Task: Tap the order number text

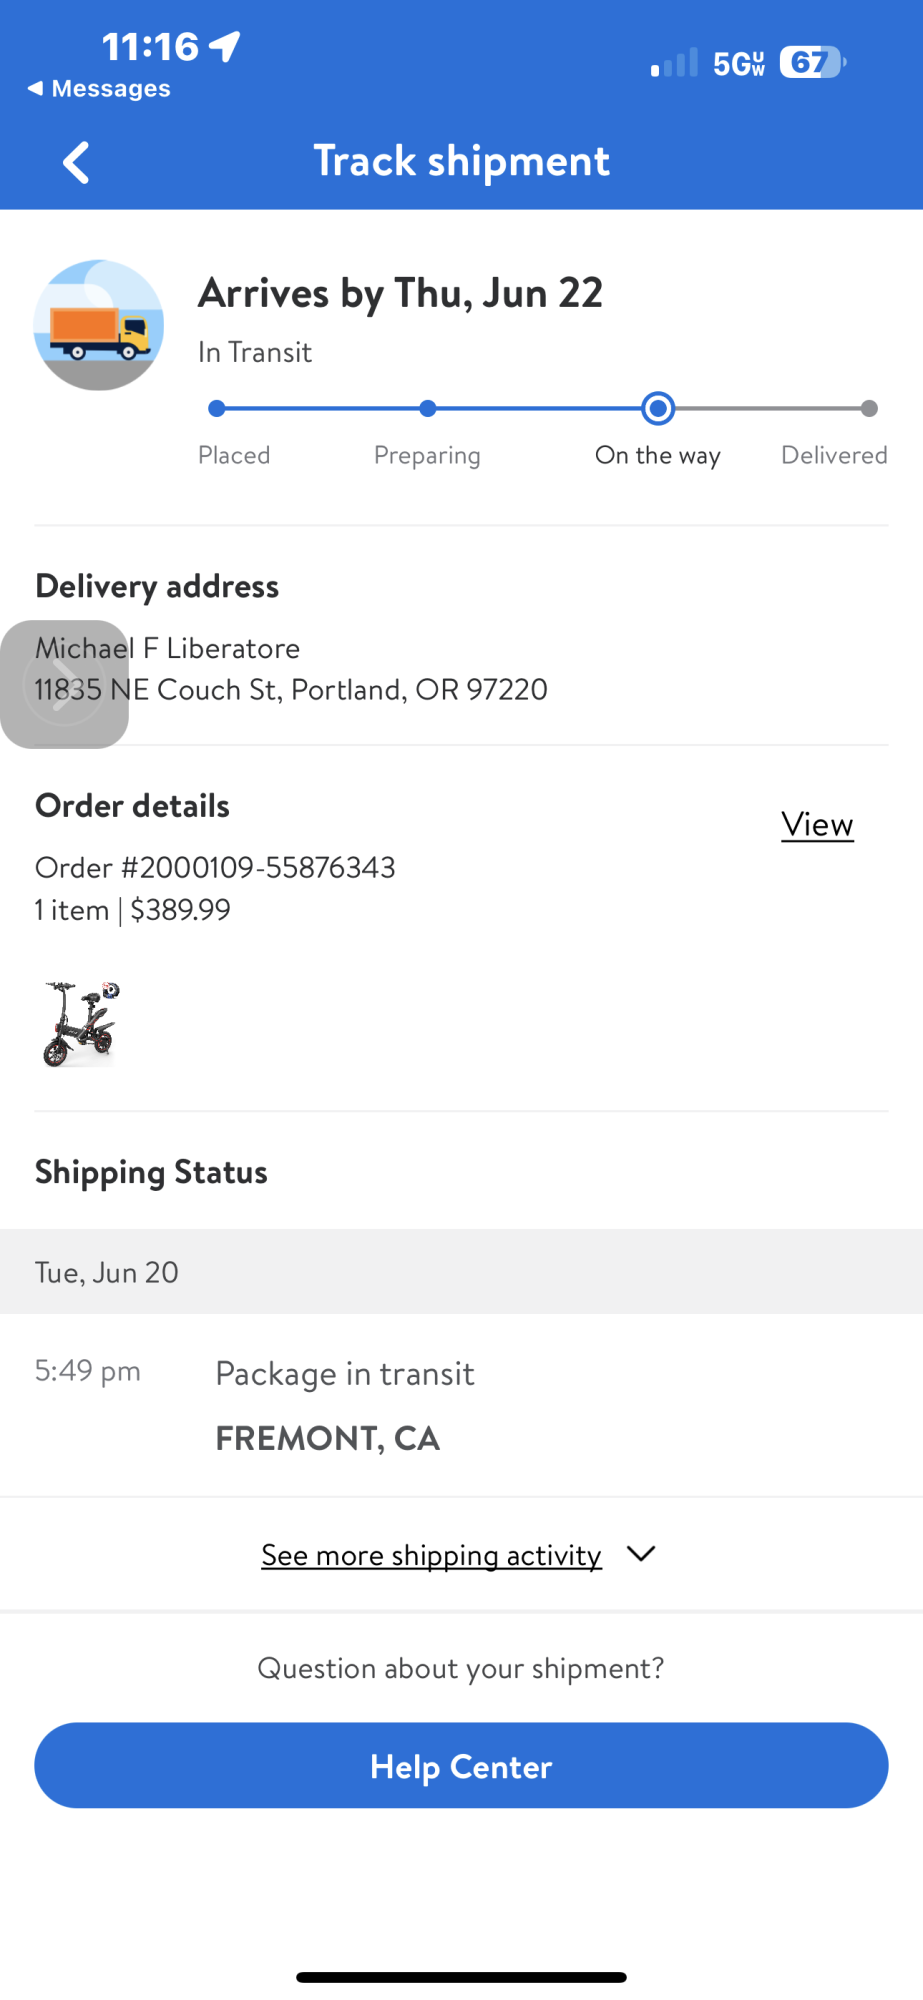Action: (x=215, y=867)
